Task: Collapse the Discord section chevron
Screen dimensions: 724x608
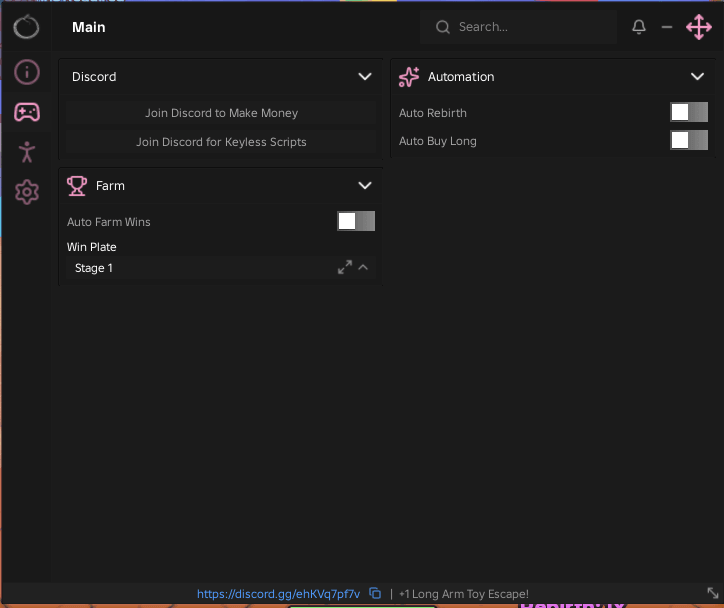Action: pyautogui.click(x=365, y=77)
